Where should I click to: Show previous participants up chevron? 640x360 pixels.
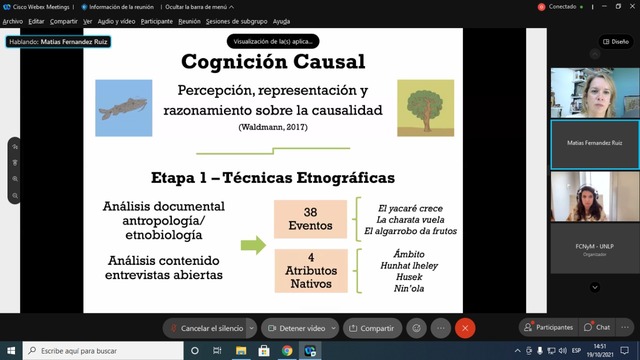[595, 54]
